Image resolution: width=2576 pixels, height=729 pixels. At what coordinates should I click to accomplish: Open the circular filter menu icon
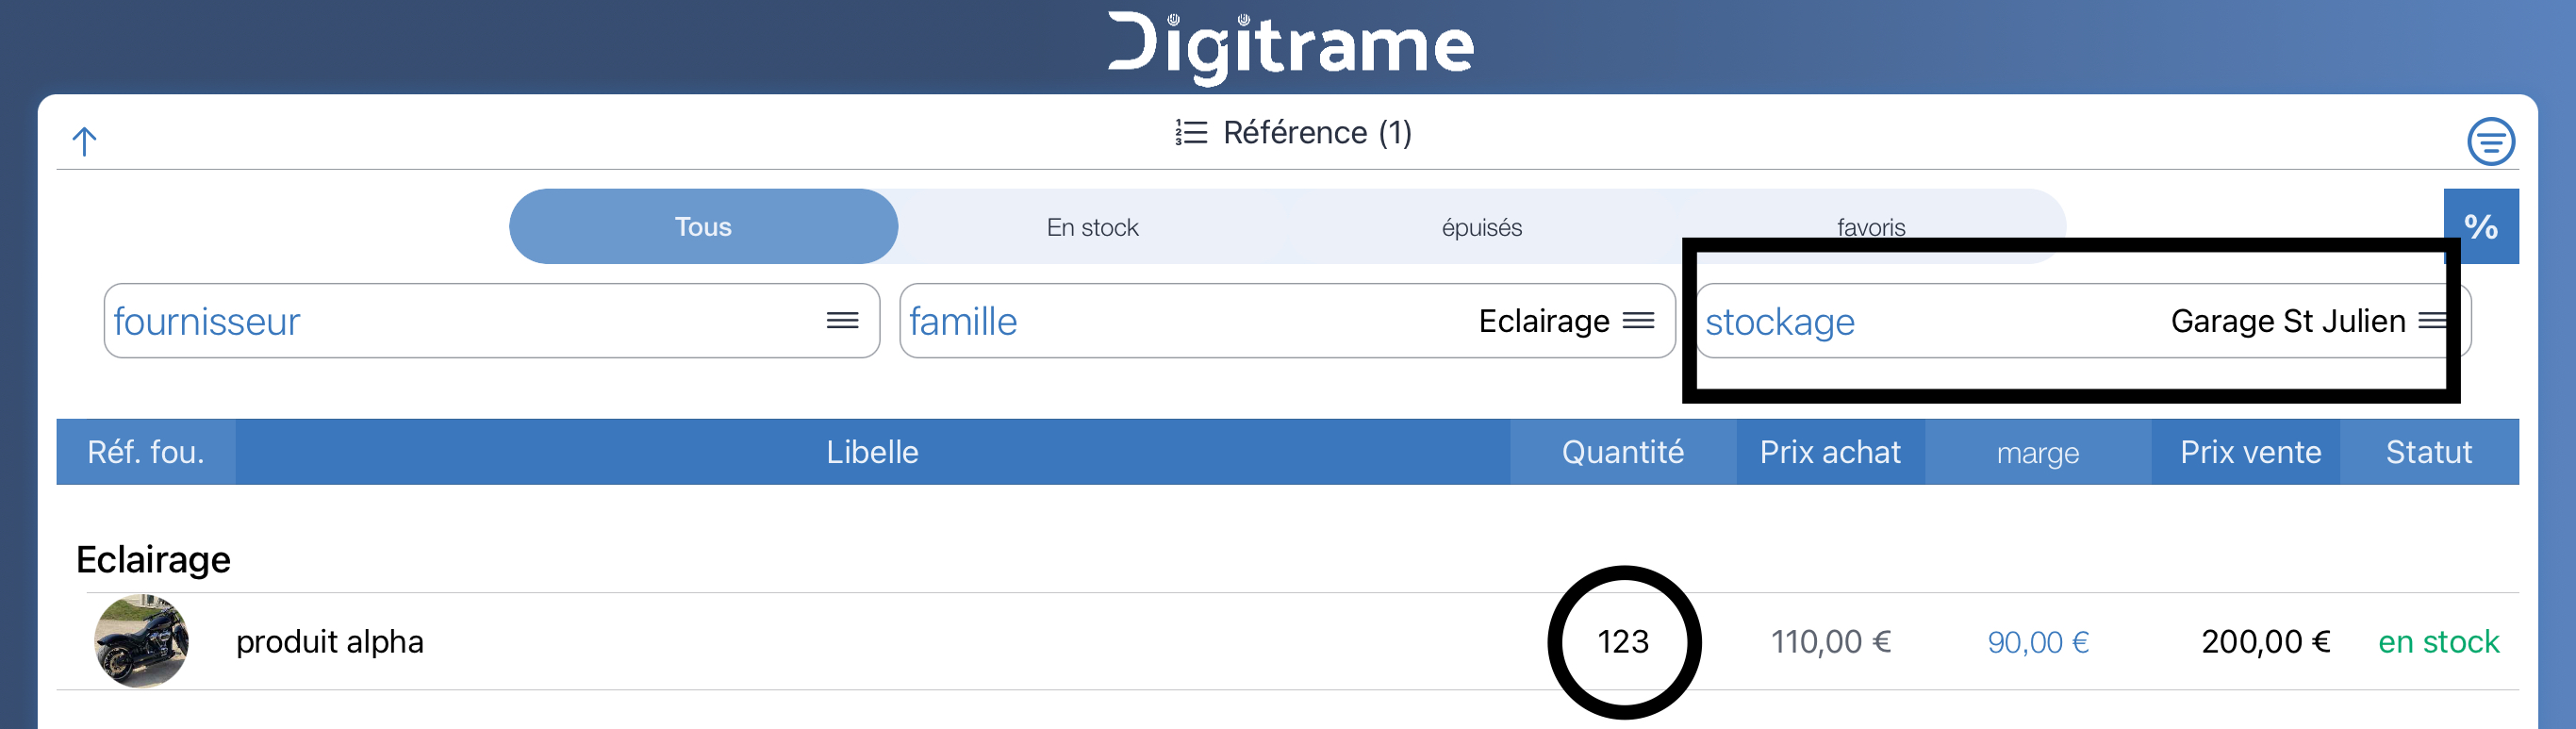click(x=2490, y=141)
